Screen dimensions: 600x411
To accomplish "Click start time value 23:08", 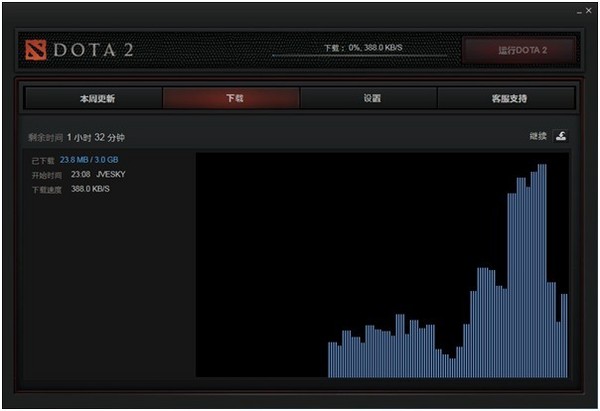I will [x=80, y=174].
